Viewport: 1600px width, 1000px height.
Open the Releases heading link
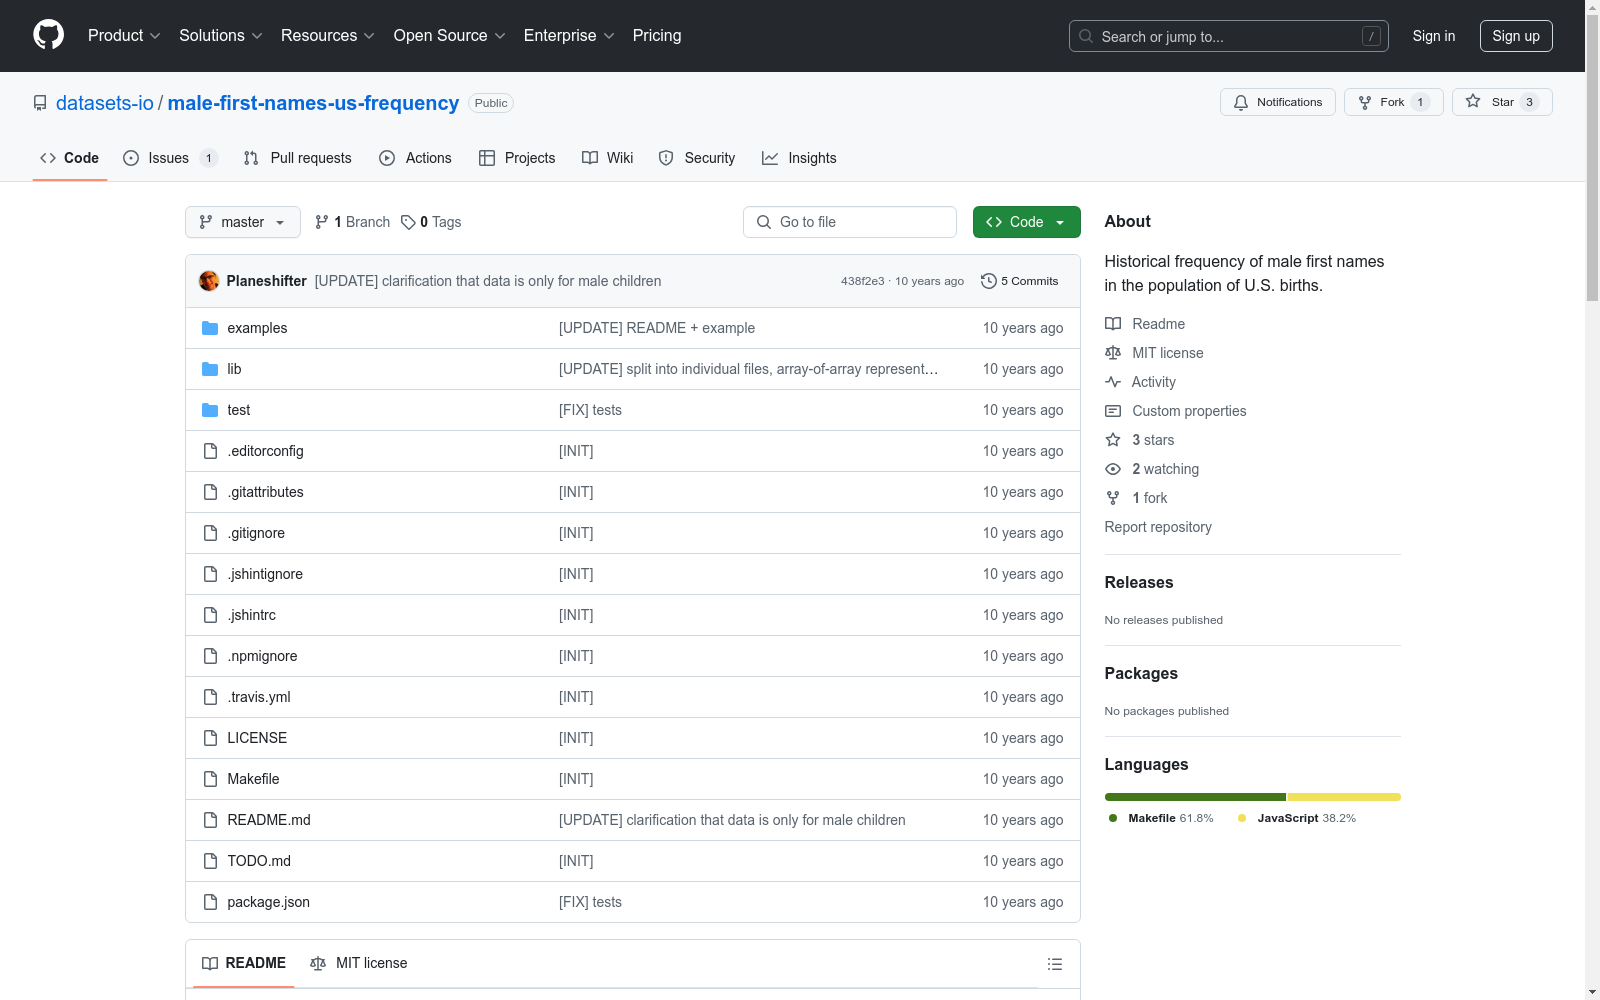click(x=1139, y=582)
